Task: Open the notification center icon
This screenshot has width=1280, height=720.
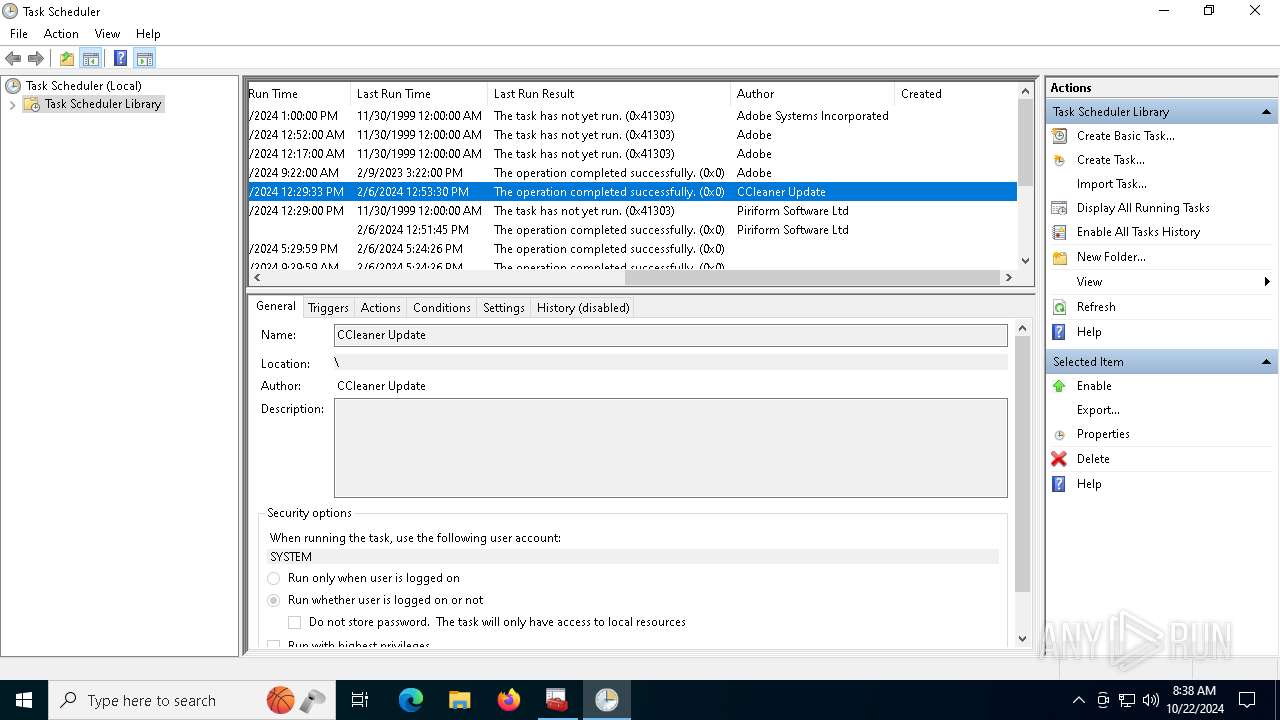Action: tap(1247, 700)
